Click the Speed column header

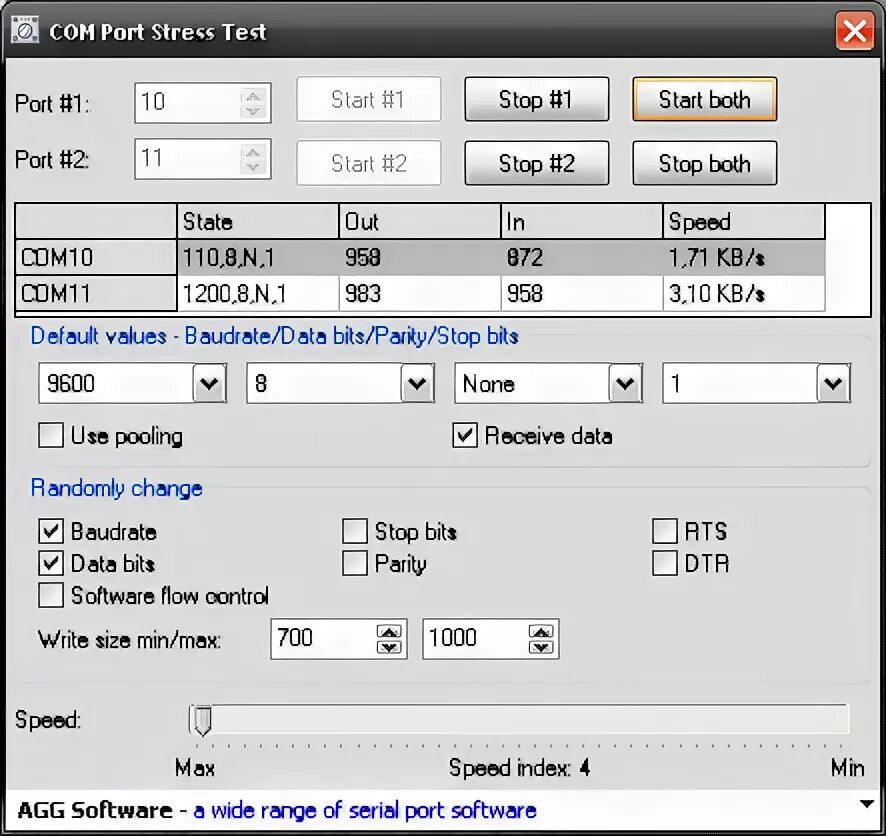point(744,221)
